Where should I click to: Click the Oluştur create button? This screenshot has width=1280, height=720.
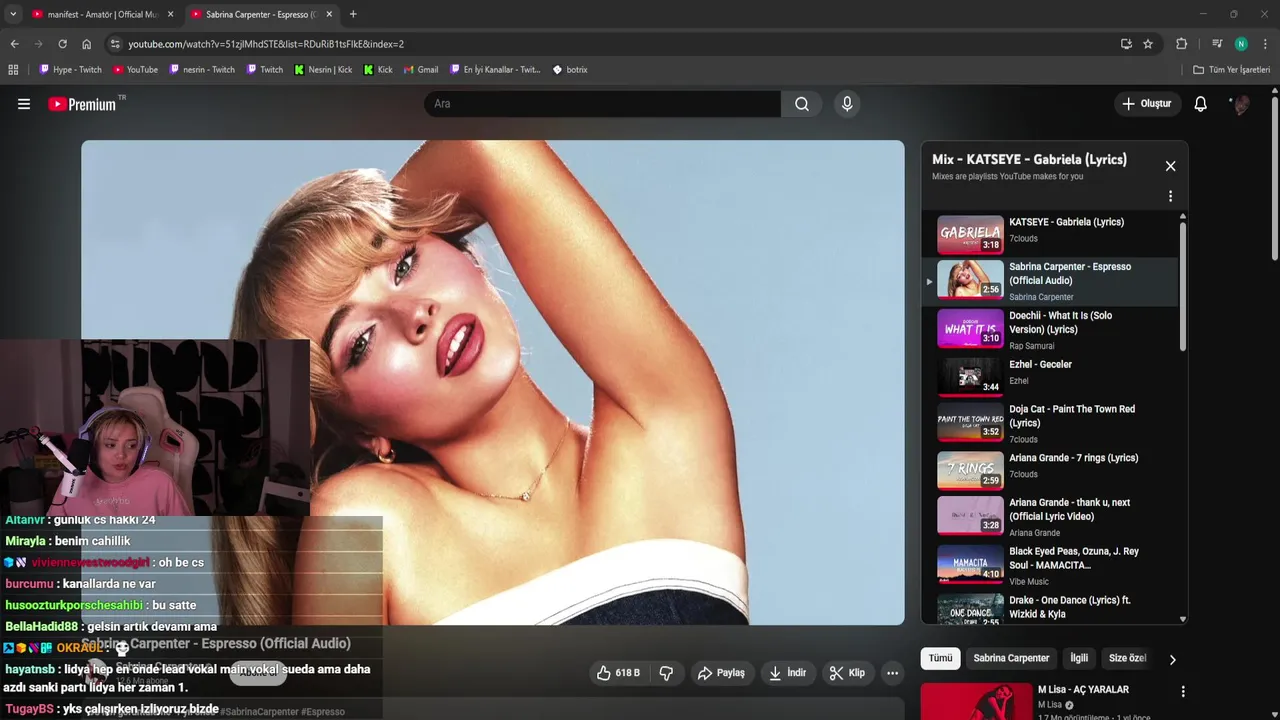[x=1147, y=104]
